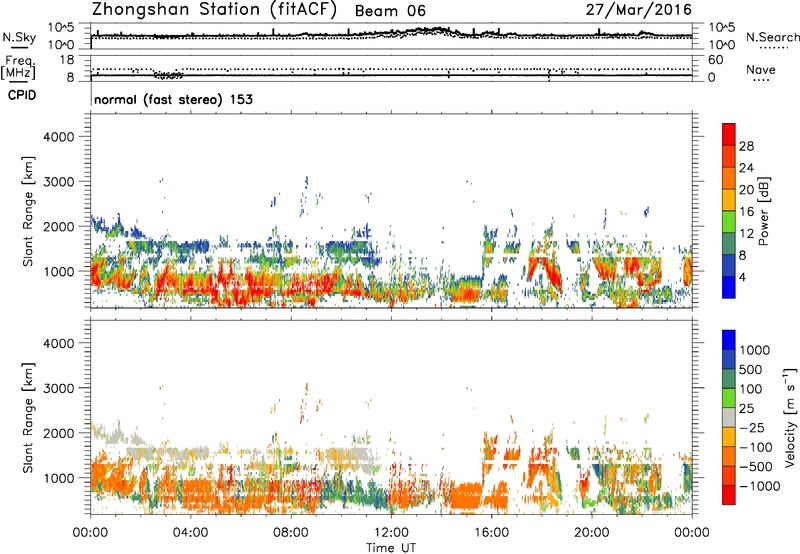Image resolution: width=800 pixels, height=554 pixels.
Task: Click the '-1000' velocity color bar label
Action: coord(760,486)
